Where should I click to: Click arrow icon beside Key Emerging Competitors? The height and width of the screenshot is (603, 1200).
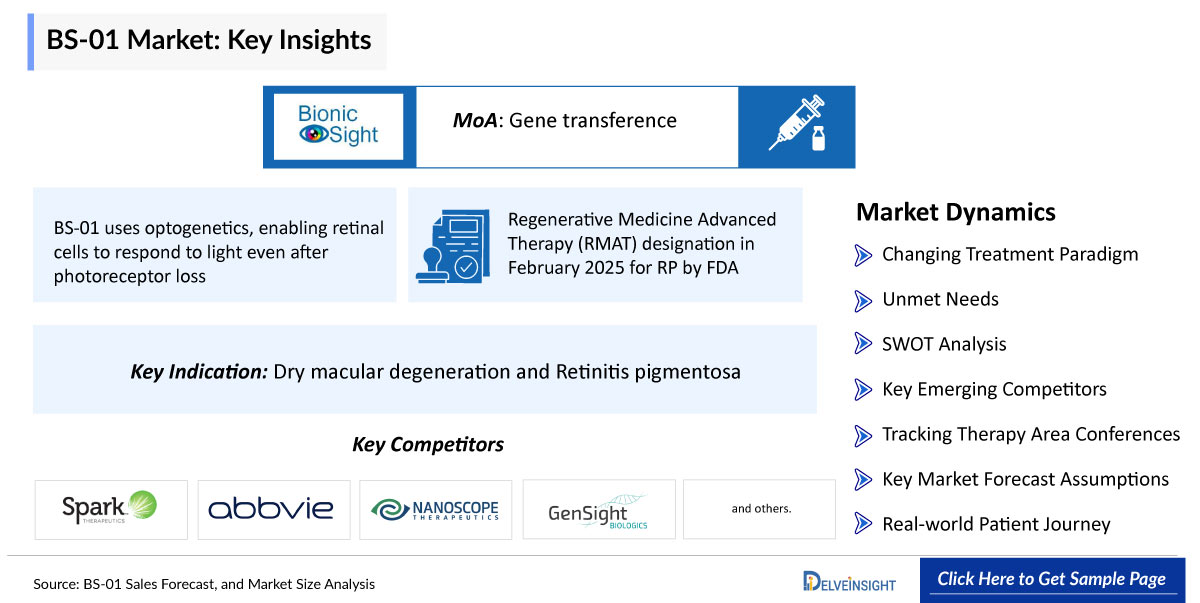864,390
